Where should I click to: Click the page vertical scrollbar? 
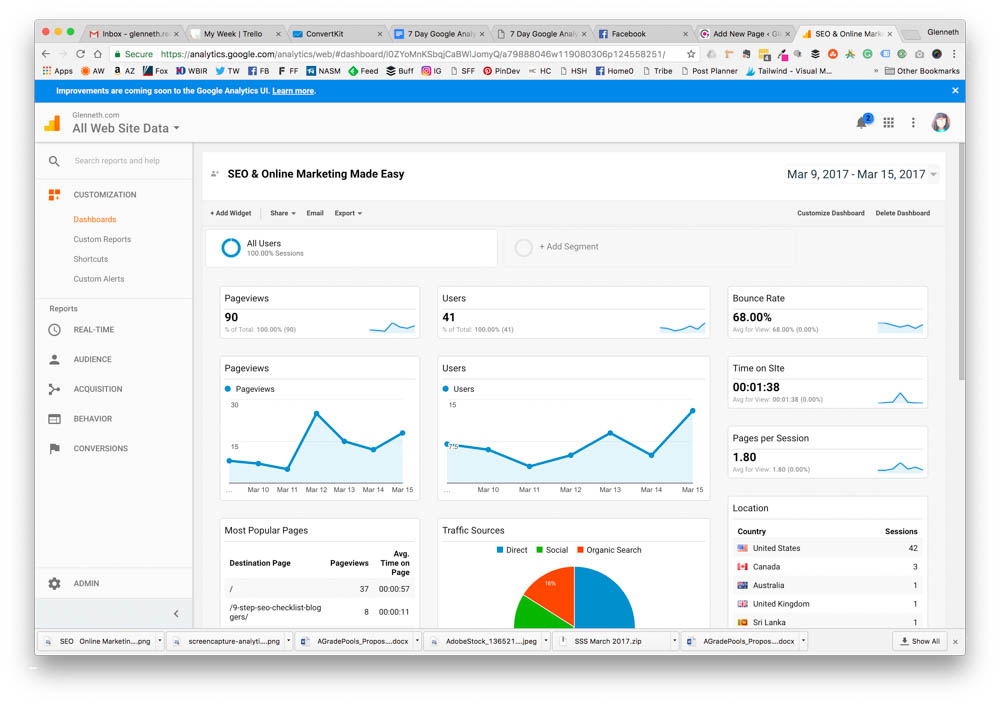coord(961,262)
